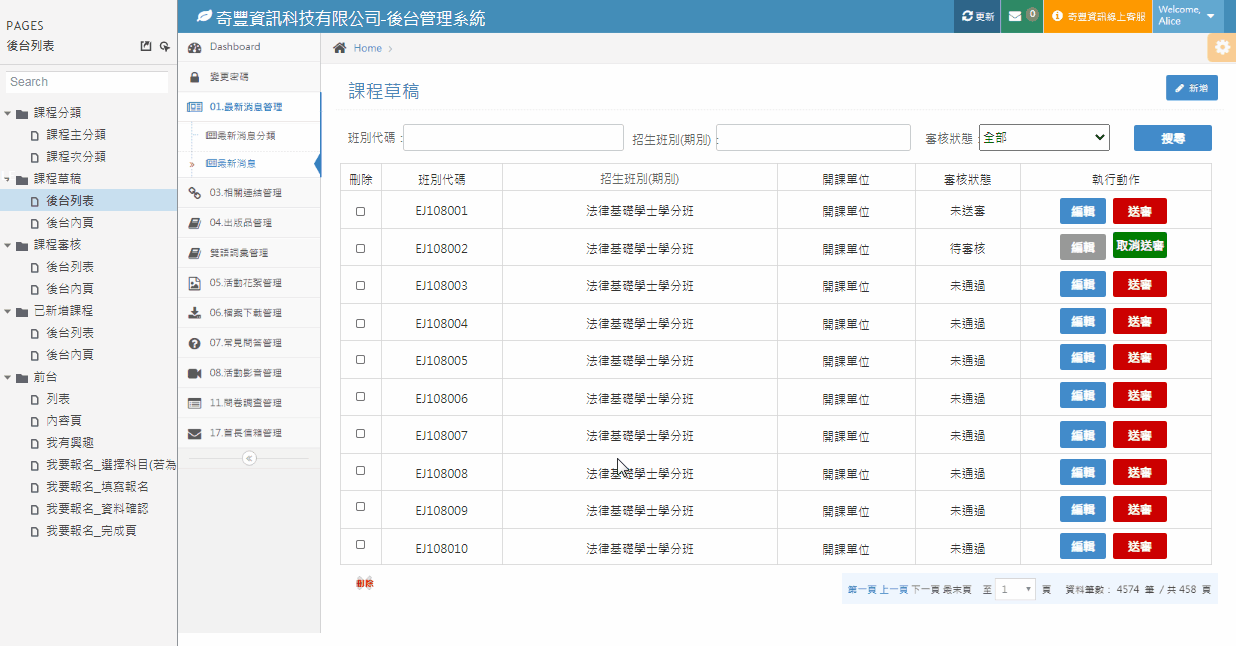This screenshot has width=1236, height=646.
Task: Tick the delete checkbox for EJ108010
Action: click(361, 545)
